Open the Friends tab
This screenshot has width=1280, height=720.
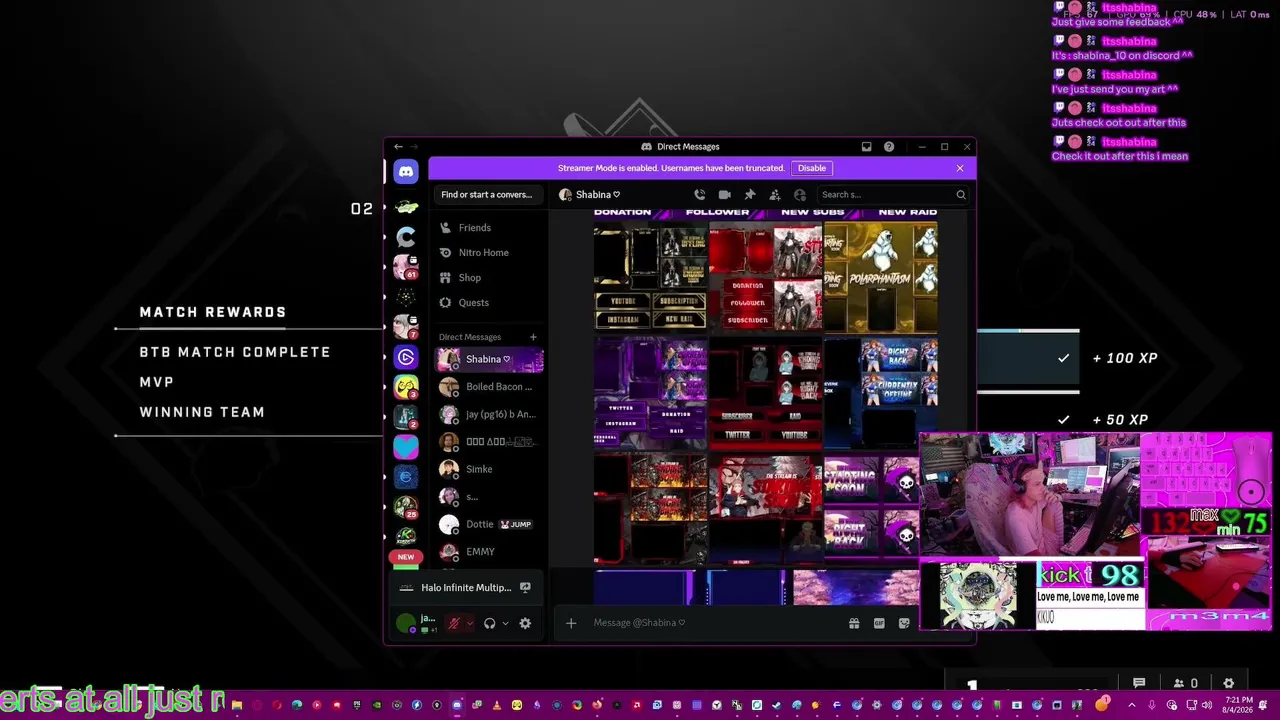(x=489, y=228)
